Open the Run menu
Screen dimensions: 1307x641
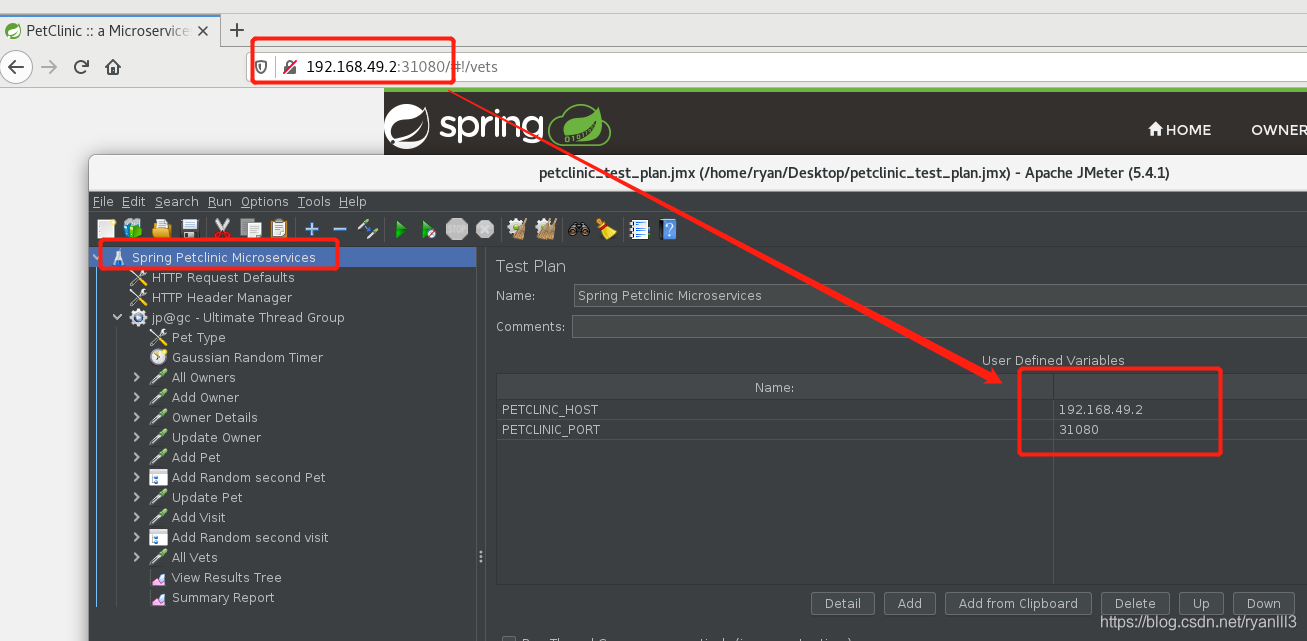point(220,201)
